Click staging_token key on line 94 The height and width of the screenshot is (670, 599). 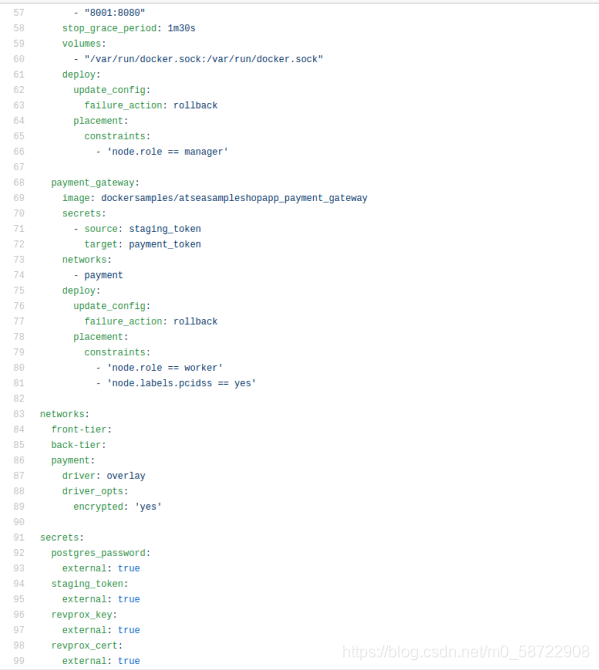click(87, 584)
